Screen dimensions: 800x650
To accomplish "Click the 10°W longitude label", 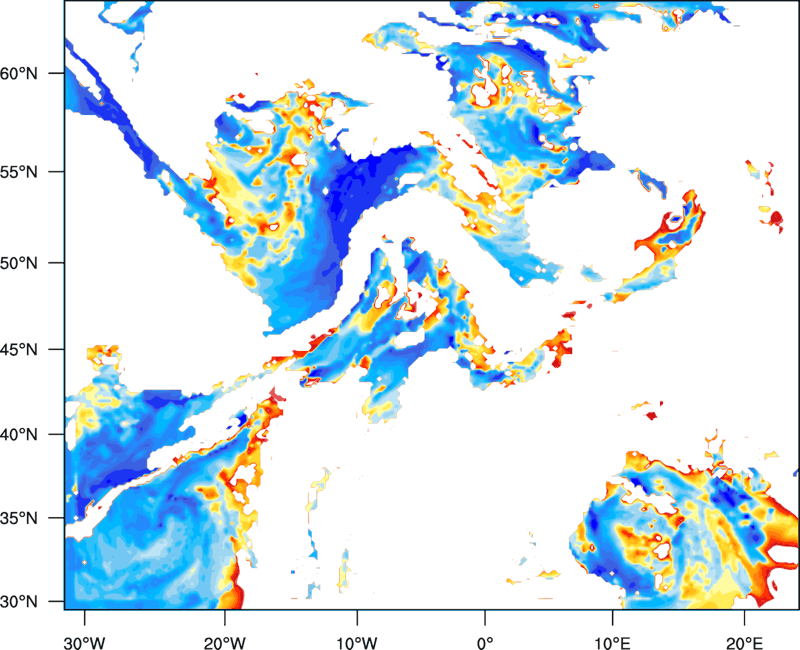I will pyautogui.click(x=357, y=643).
